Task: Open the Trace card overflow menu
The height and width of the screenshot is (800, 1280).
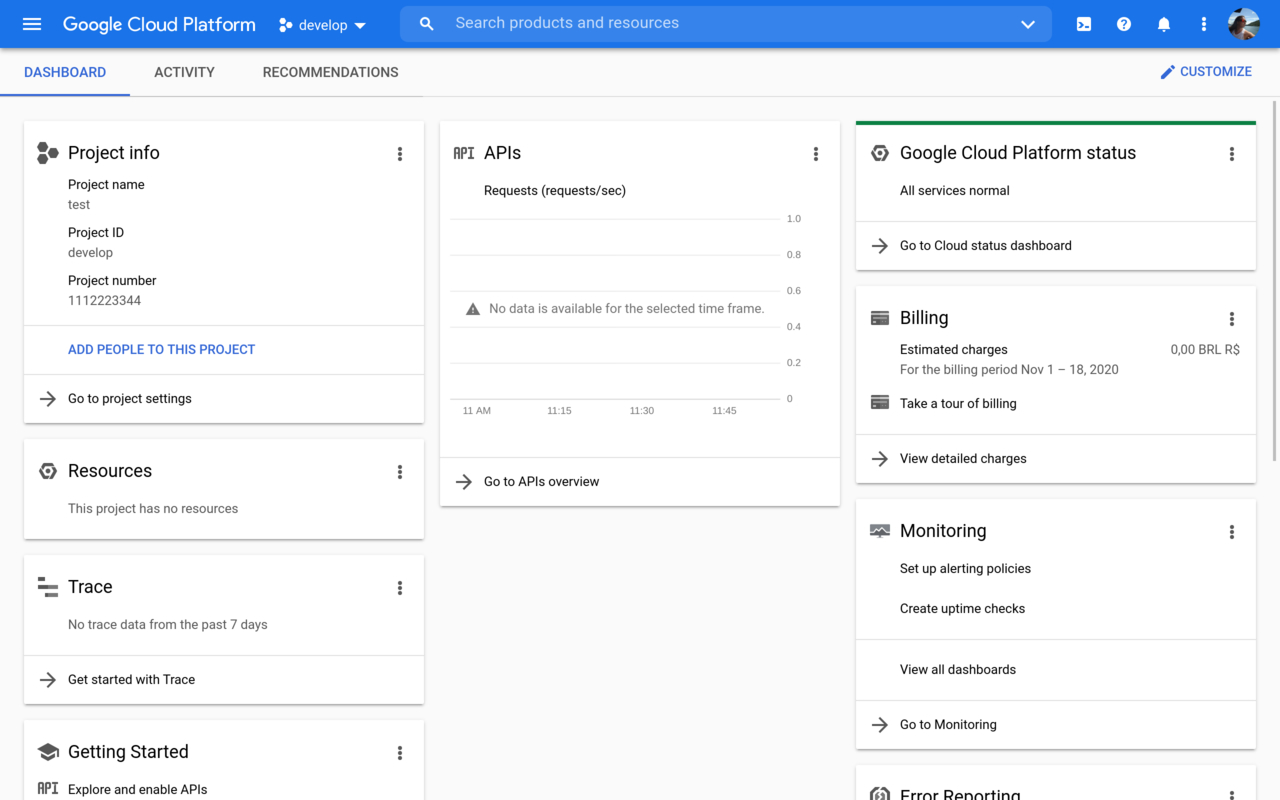Action: 399,588
